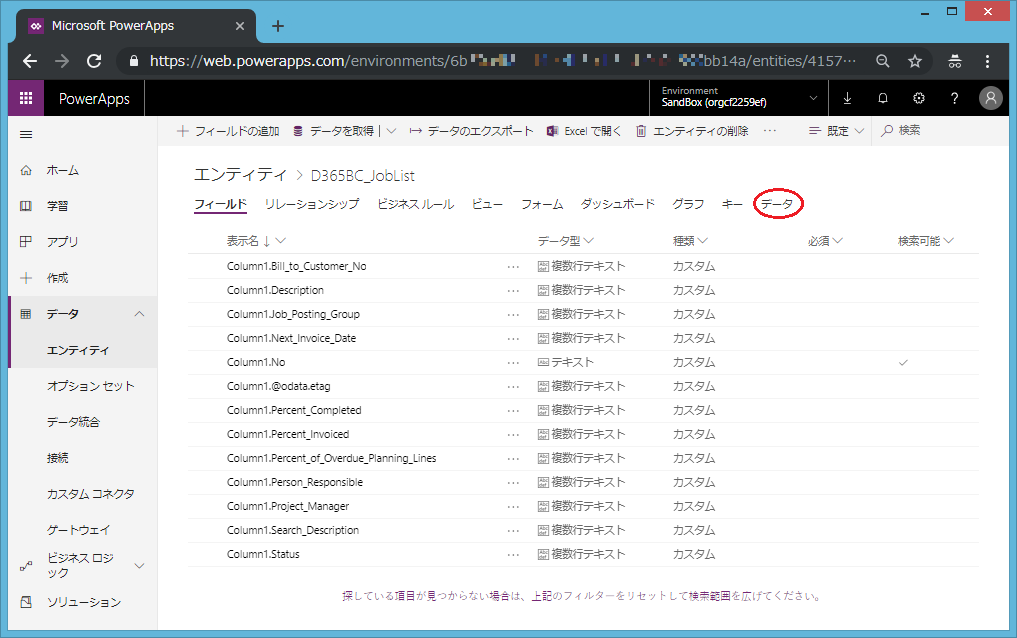Open the Environment SandBox selector
The width and height of the screenshot is (1017, 638).
click(739, 98)
